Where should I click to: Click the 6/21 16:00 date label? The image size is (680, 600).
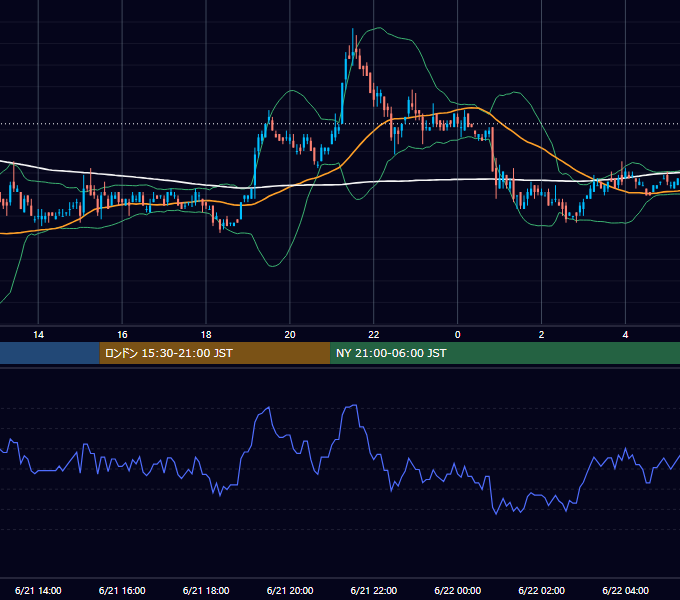[x=122, y=590]
